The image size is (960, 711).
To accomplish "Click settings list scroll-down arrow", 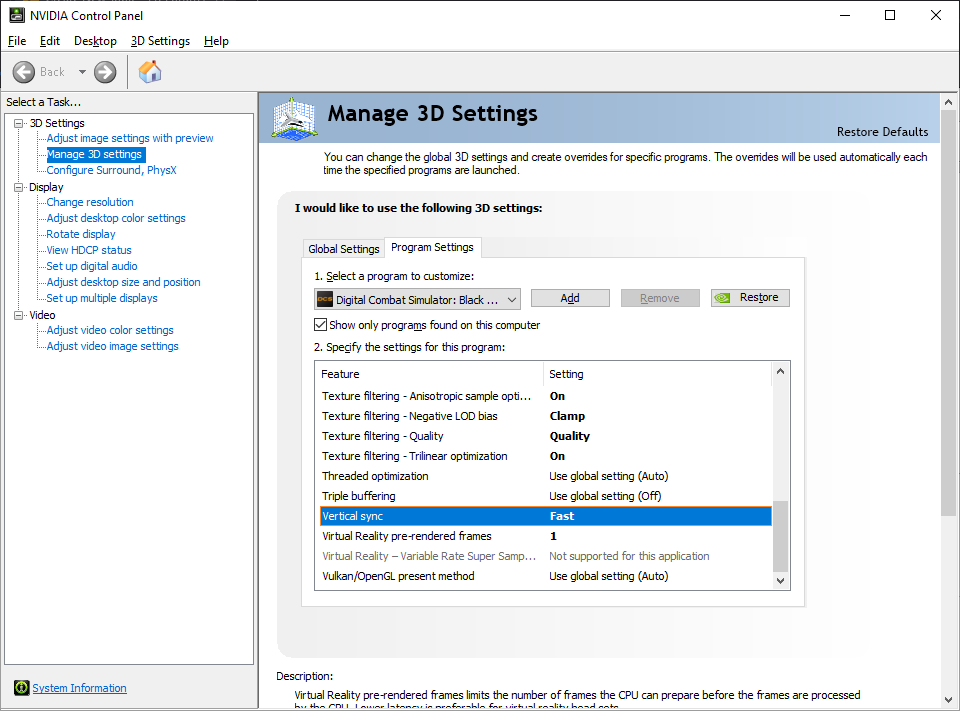I will click(x=780, y=581).
